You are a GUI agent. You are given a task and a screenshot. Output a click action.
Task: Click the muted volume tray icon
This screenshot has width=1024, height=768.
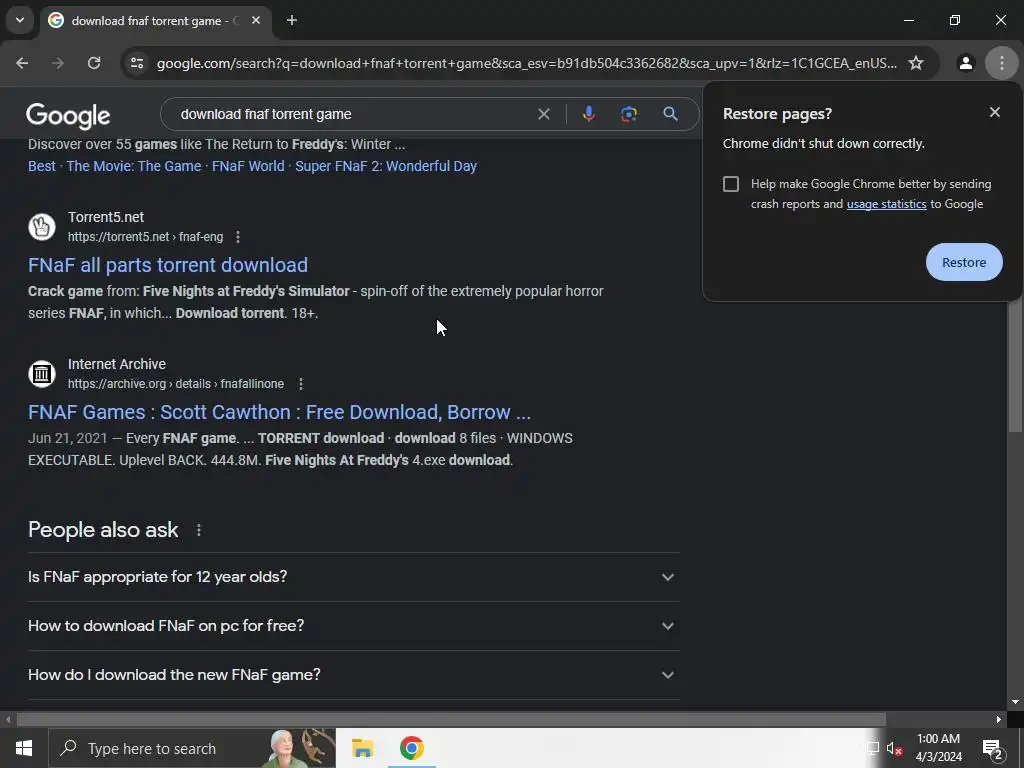coord(894,748)
